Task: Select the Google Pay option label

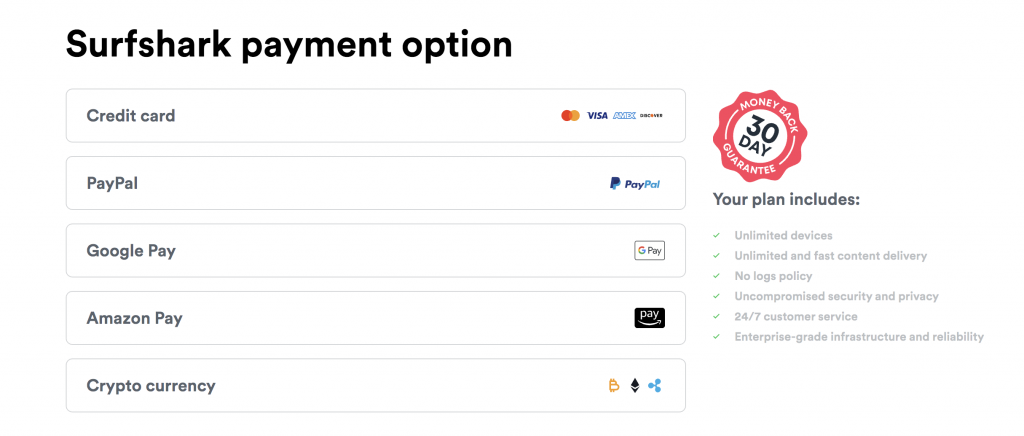Action: [131, 251]
